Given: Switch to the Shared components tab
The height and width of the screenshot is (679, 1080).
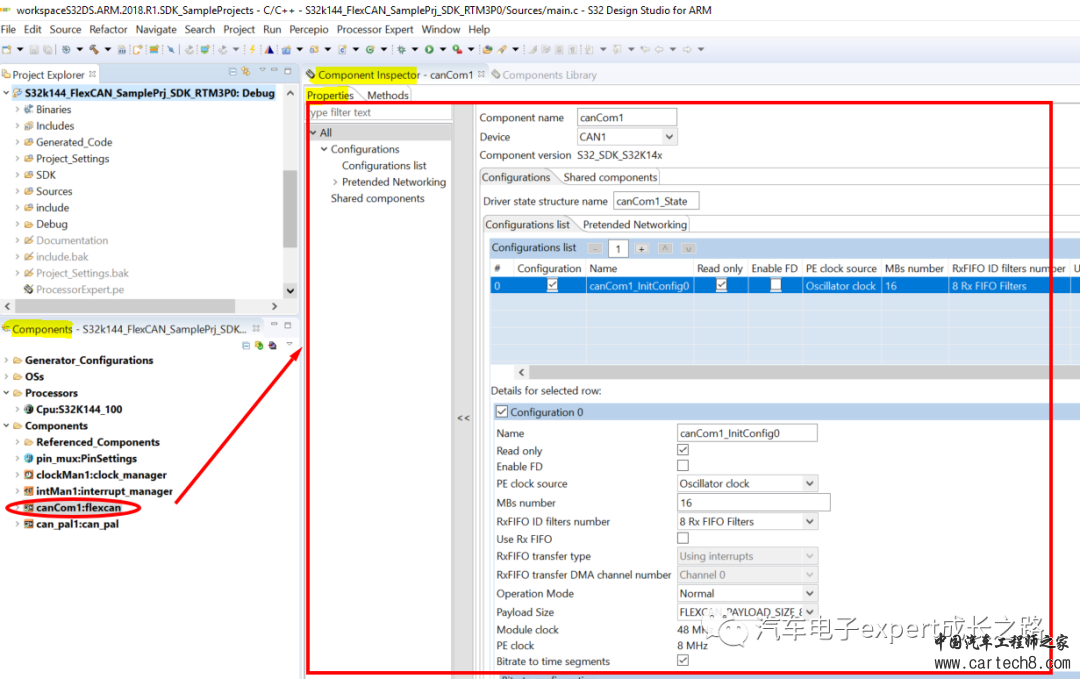Looking at the screenshot, I should (610, 177).
